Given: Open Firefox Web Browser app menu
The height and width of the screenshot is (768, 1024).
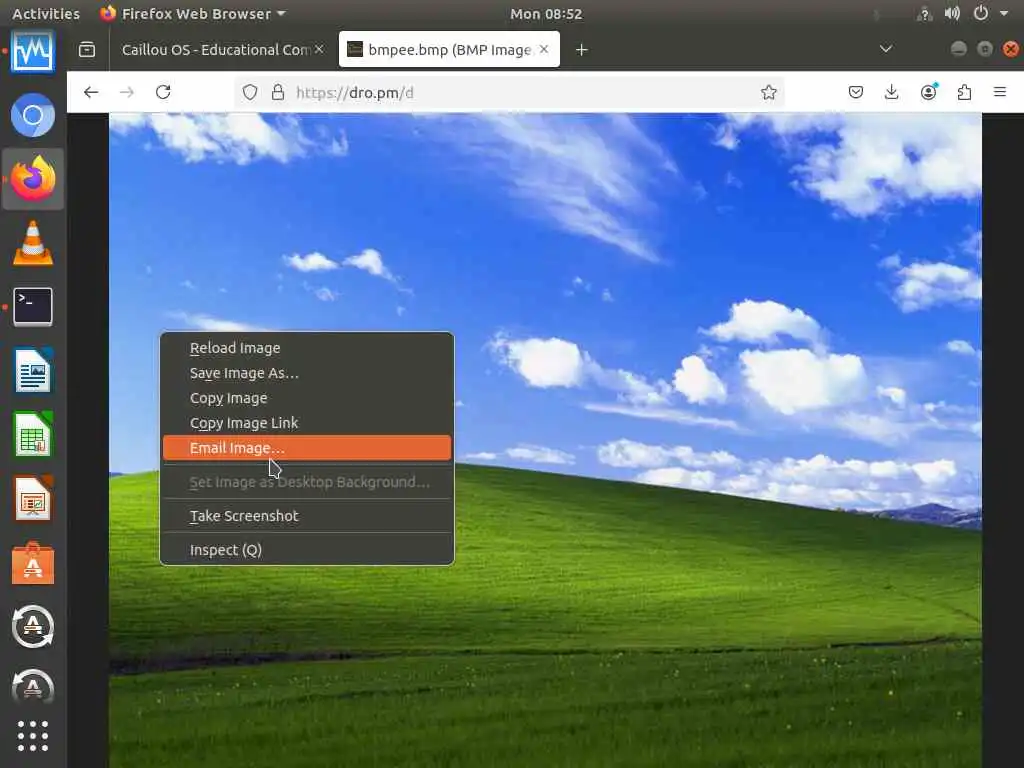Looking at the screenshot, I should tap(193, 14).
